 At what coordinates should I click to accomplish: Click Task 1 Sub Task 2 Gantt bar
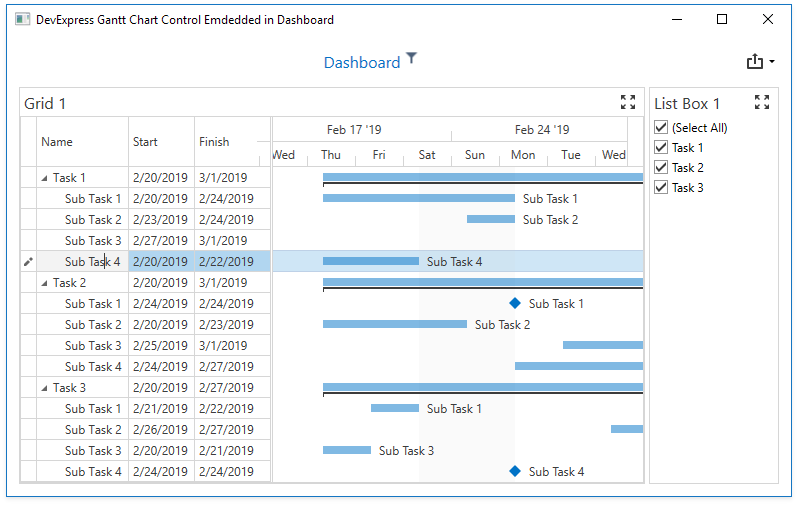pyautogui.click(x=491, y=219)
